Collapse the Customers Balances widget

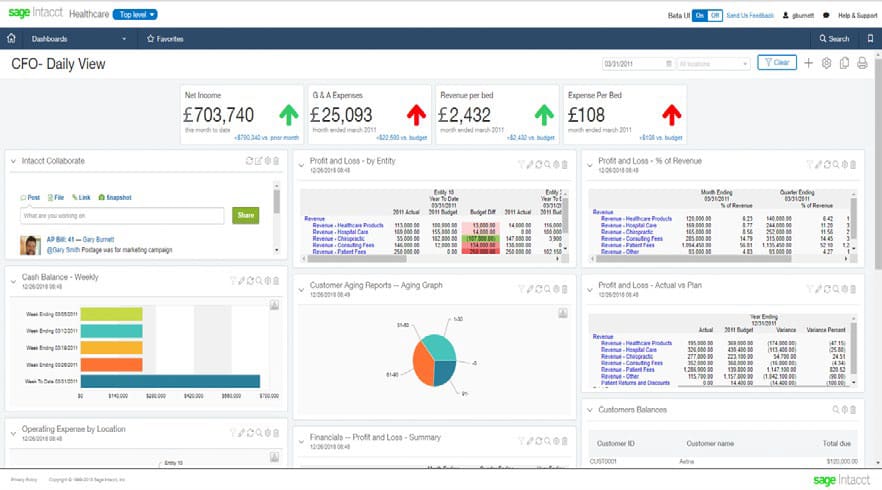click(x=590, y=410)
